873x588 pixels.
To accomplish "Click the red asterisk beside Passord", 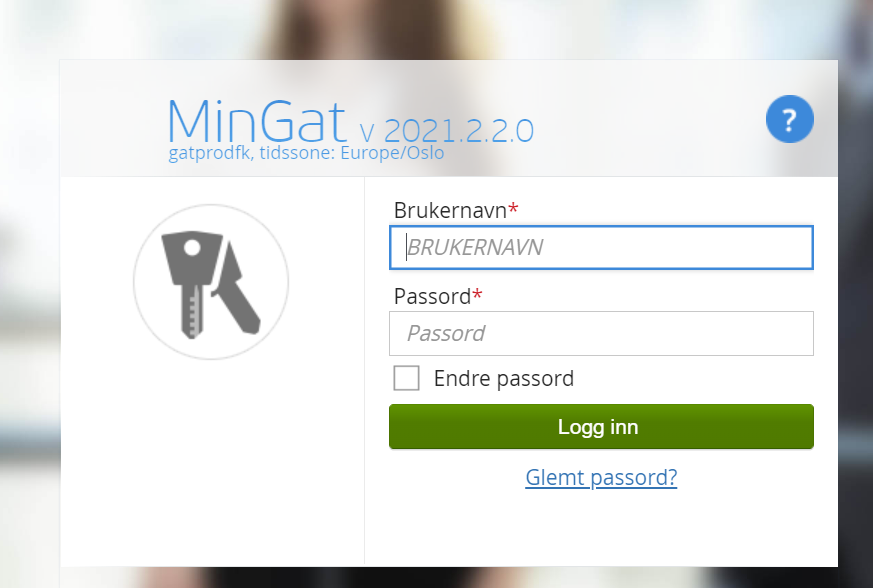I will pyautogui.click(x=477, y=295).
